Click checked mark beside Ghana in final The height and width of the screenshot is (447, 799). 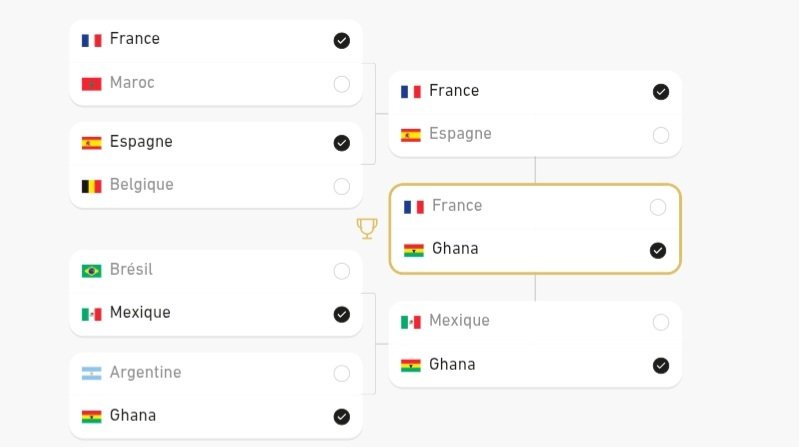click(658, 250)
